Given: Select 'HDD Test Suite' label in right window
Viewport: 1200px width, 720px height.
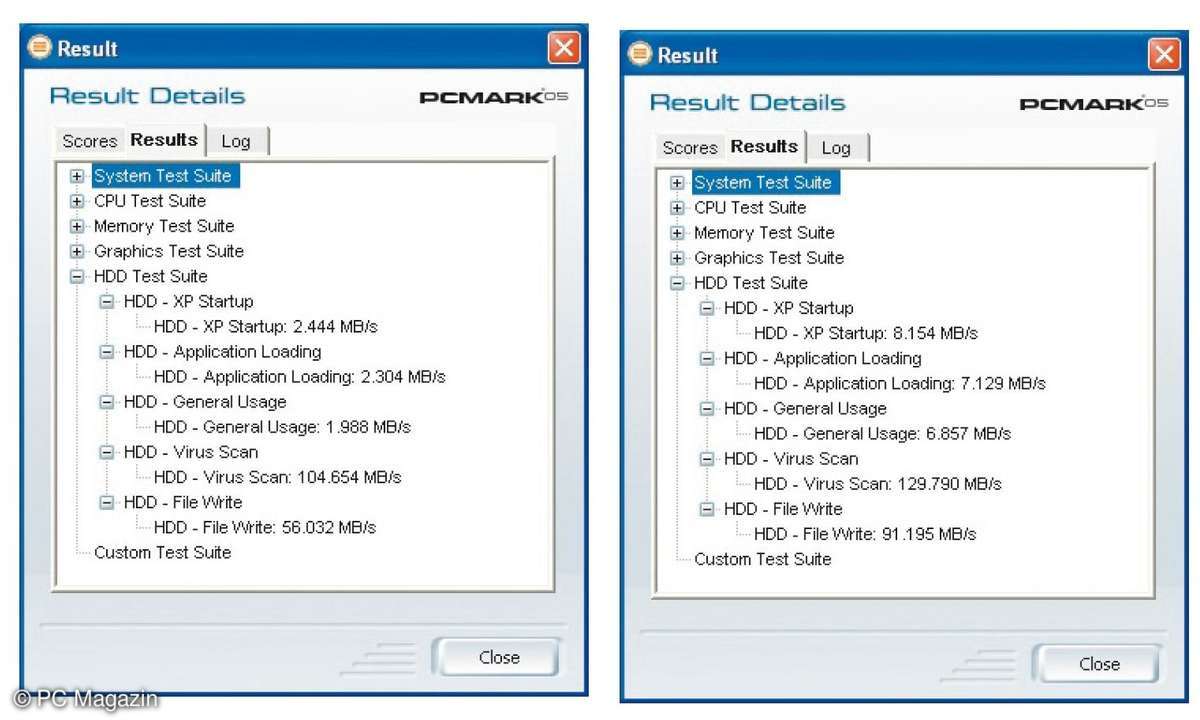Looking at the screenshot, I should [751, 283].
